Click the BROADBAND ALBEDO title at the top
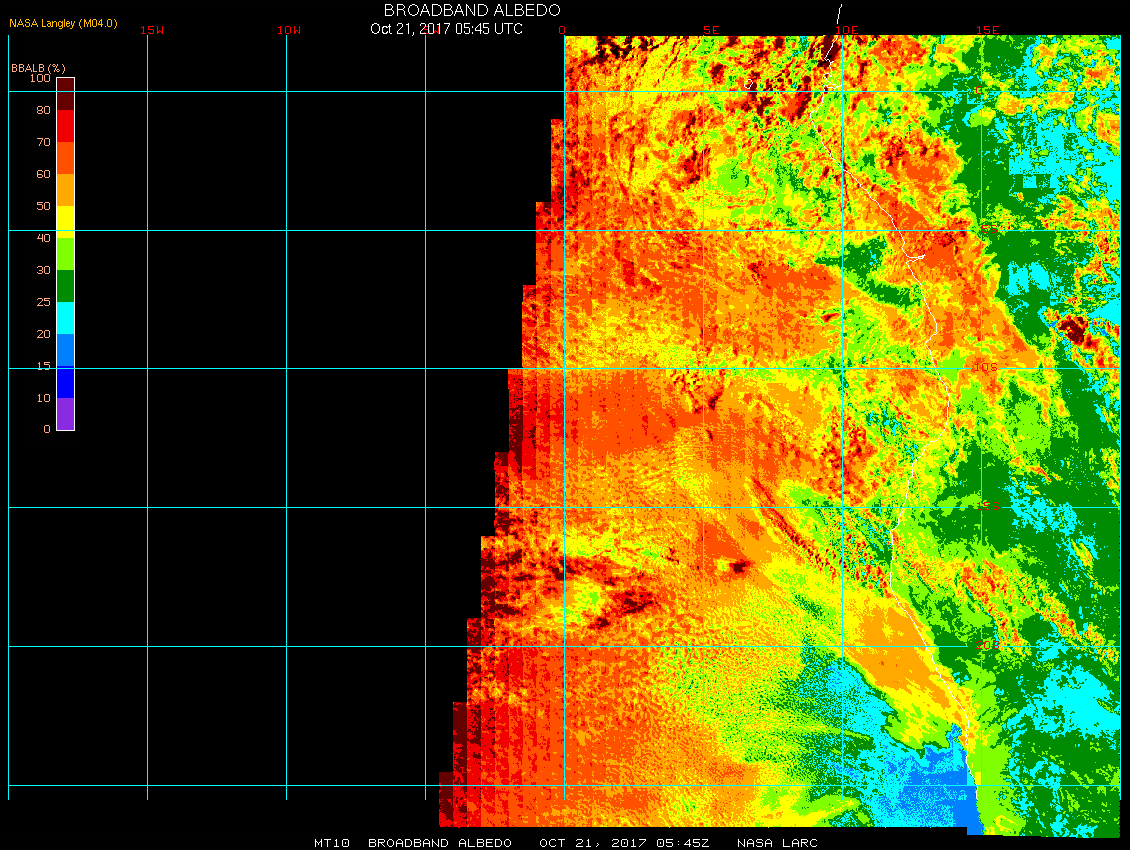Image resolution: width=1130 pixels, height=850 pixels. [472, 10]
